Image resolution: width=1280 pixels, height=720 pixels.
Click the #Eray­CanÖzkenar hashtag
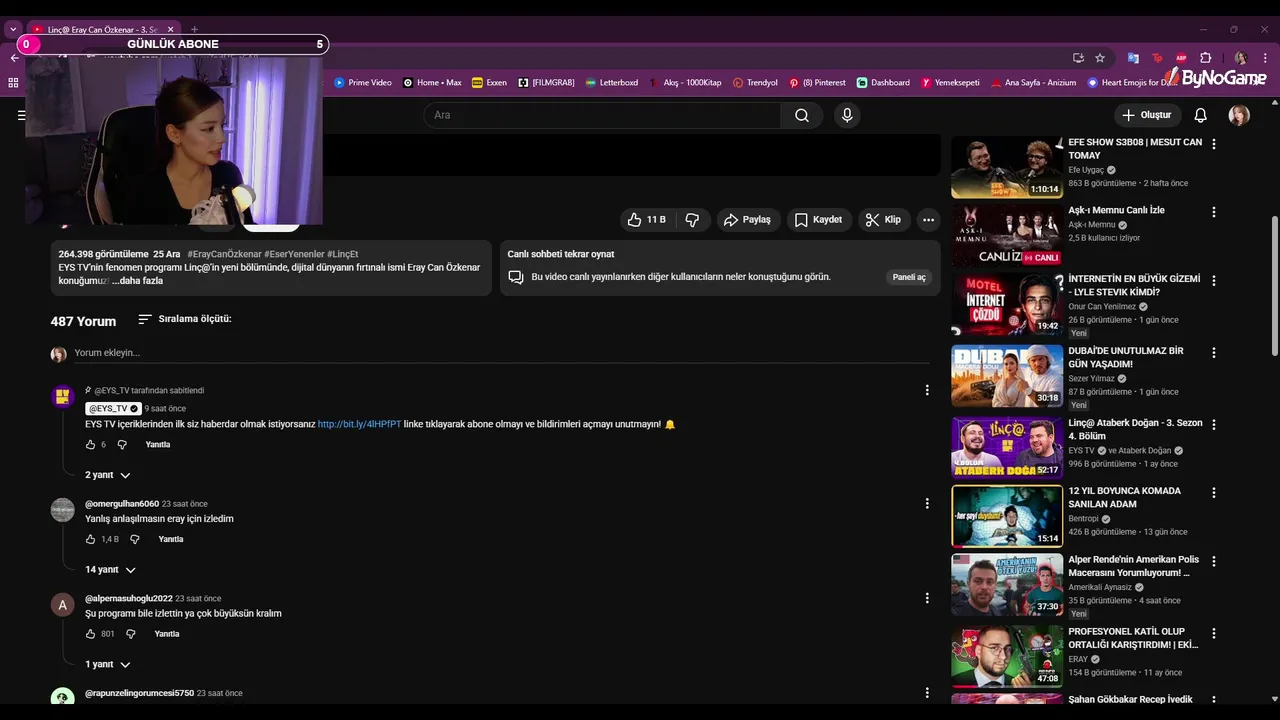point(224,254)
